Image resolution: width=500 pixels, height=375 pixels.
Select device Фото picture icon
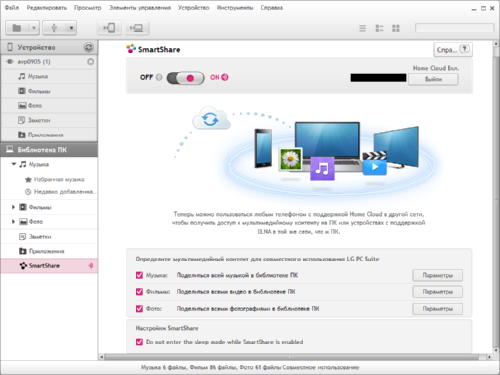click(22, 106)
